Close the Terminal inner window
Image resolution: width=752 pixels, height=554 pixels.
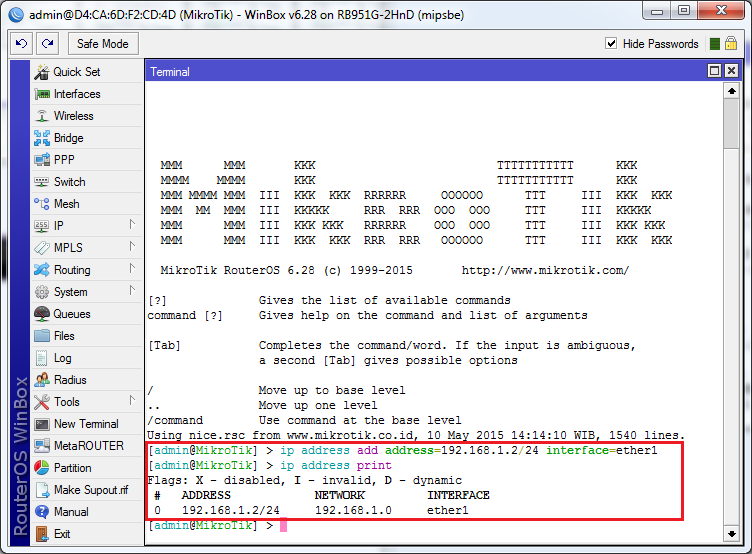[731, 71]
